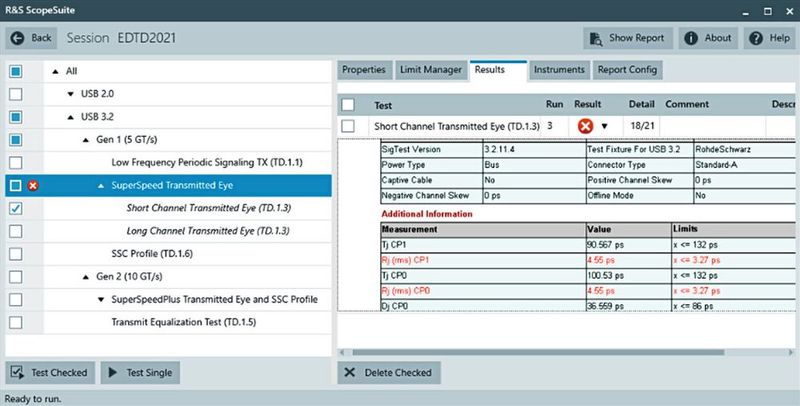Click the Delete Checked X icon
The width and height of the screenshot is (800, 406).
349,372
